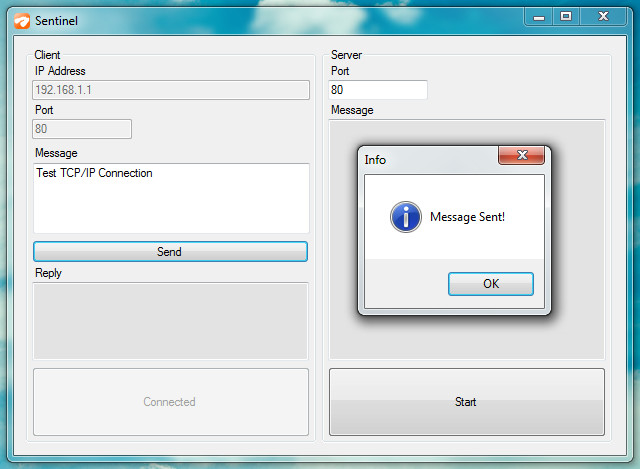Focus the client IP Address field
Image resolution: width=640 pixels, height=469 pixels.
[171, 90]
